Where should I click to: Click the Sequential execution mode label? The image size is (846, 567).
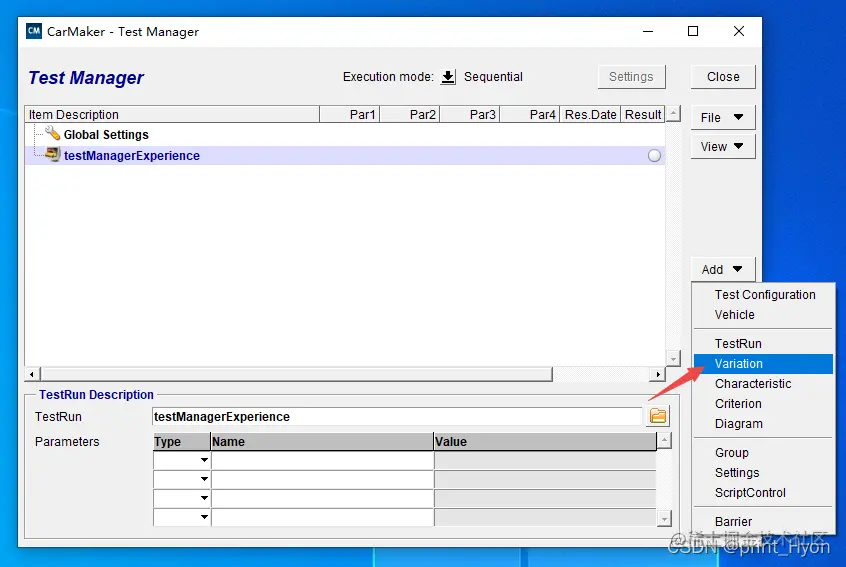pos(493,77)
